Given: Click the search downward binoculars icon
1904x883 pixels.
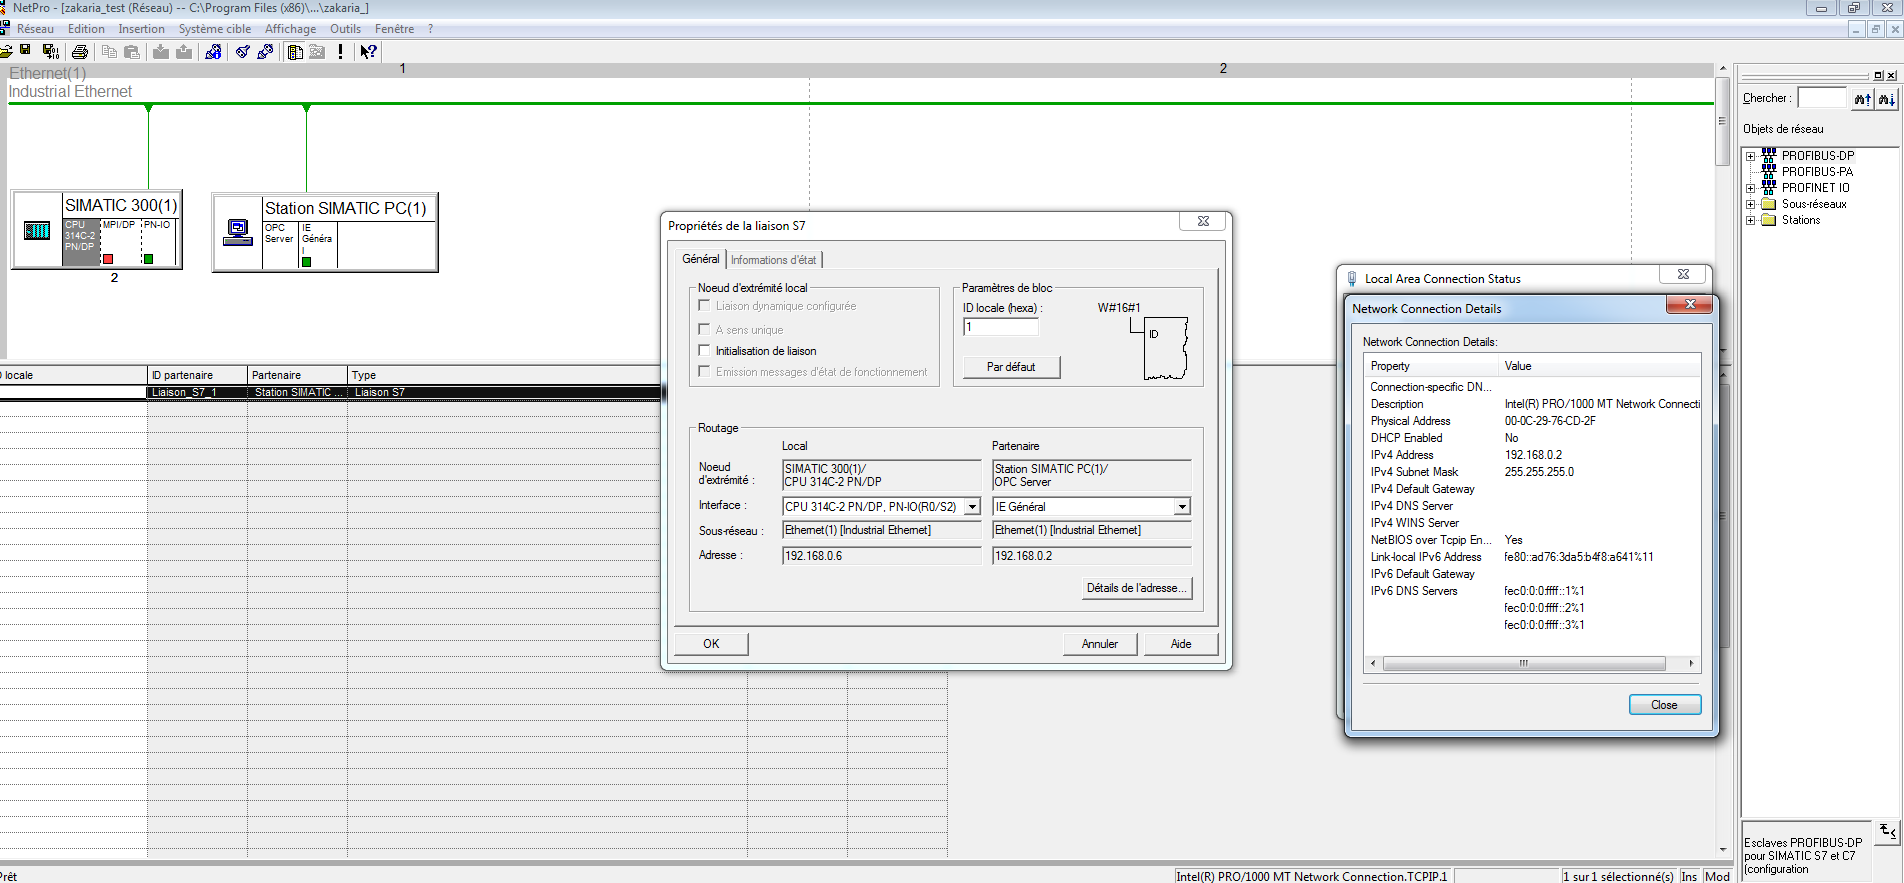Looking at the screenshot, I should [x=1886, y=98].
